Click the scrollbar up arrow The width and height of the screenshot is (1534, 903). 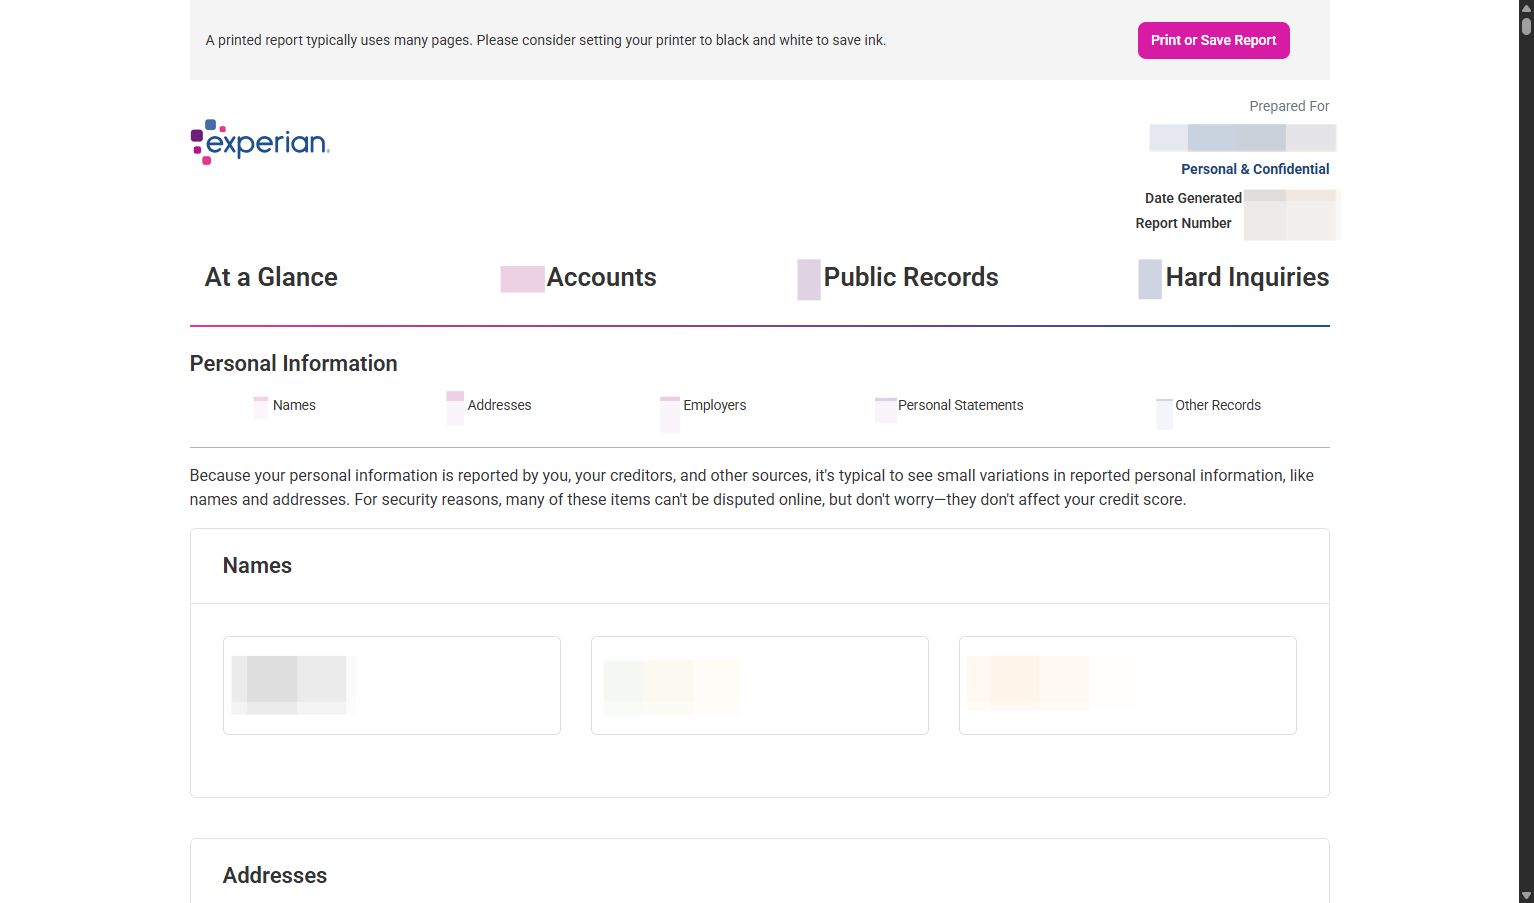[x=1526, y=7]
